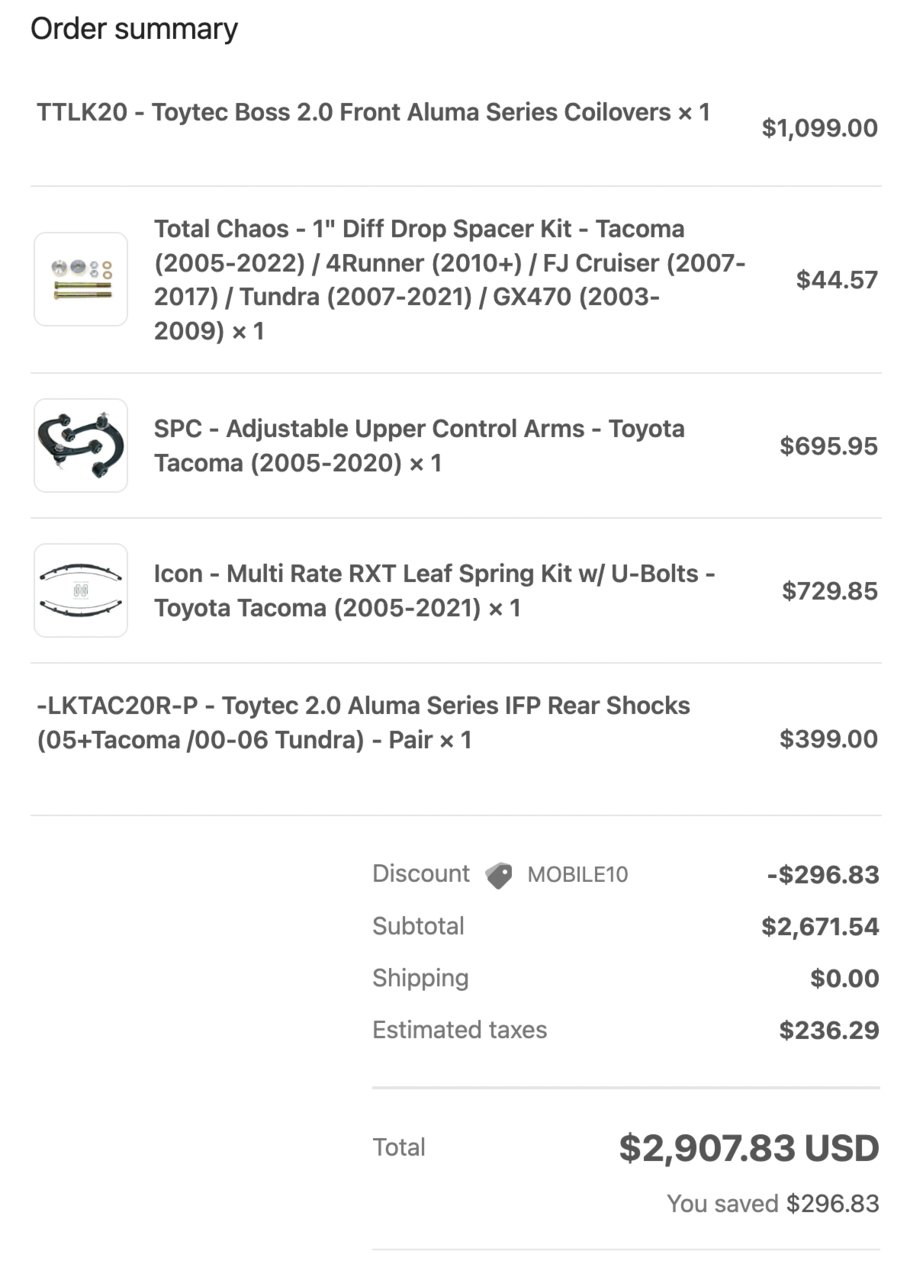Click the SPC Adjustable Upper Control Arms title

[420, 446]
